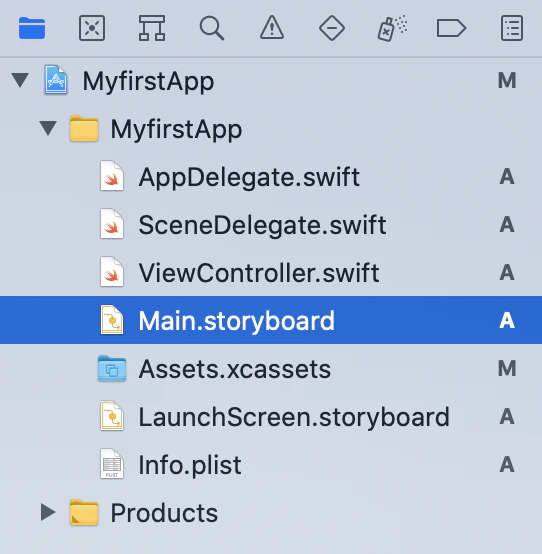Image resolution: width=542 pixels, height=554 pixels.
Task: Open the Issue navigator warning icon
Action: 272,28
